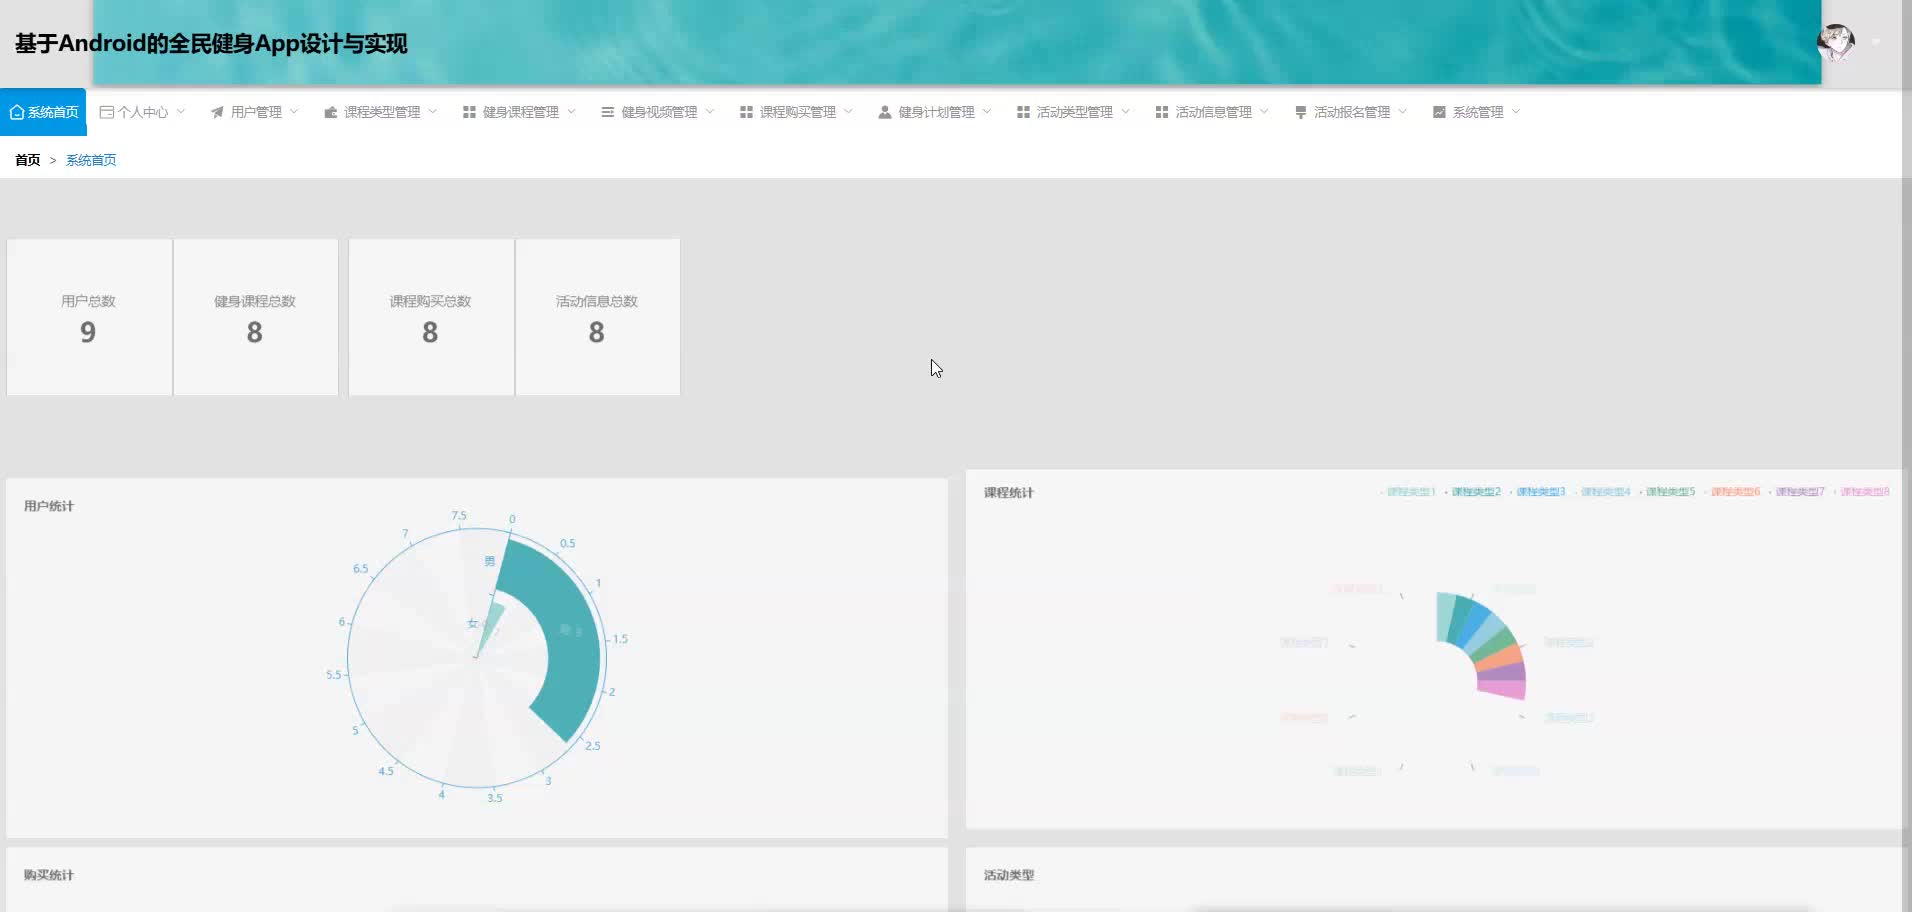The height and width of the screenshot is (912, 1912).
Task: Toggle 课程类型1 in the course chart legend
Action: (x=1408, y=492)
